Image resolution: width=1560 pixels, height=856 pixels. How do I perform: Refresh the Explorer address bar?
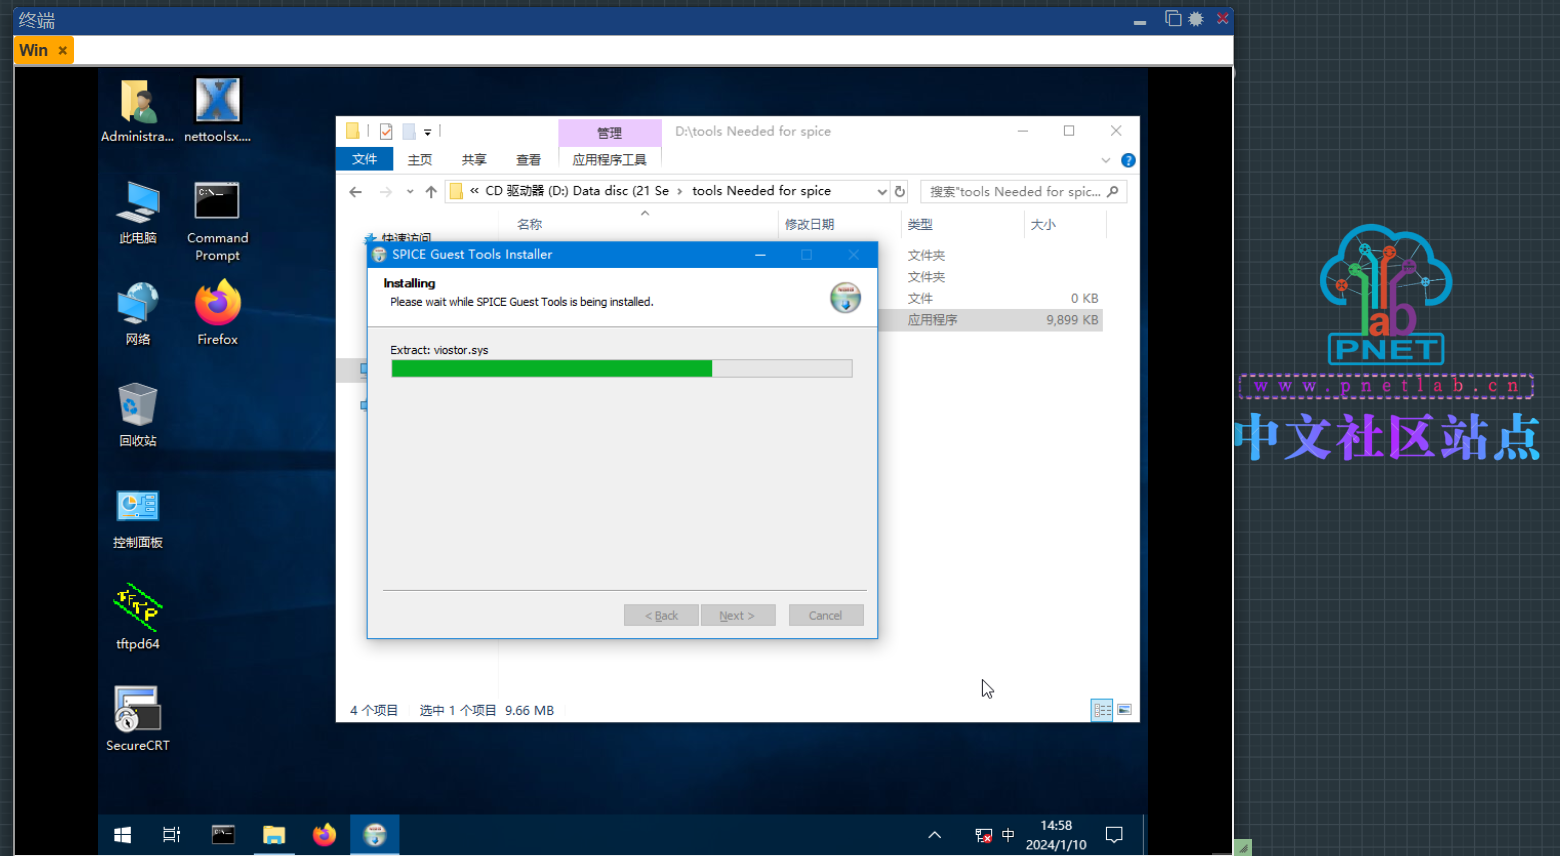click(900, 192)
